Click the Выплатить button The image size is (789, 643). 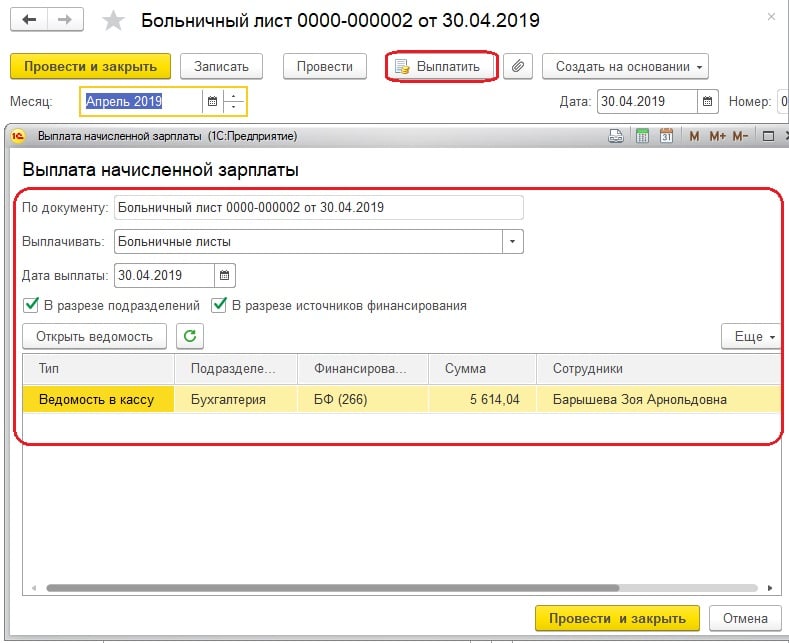pyautogui.click(x=441, y=67)
